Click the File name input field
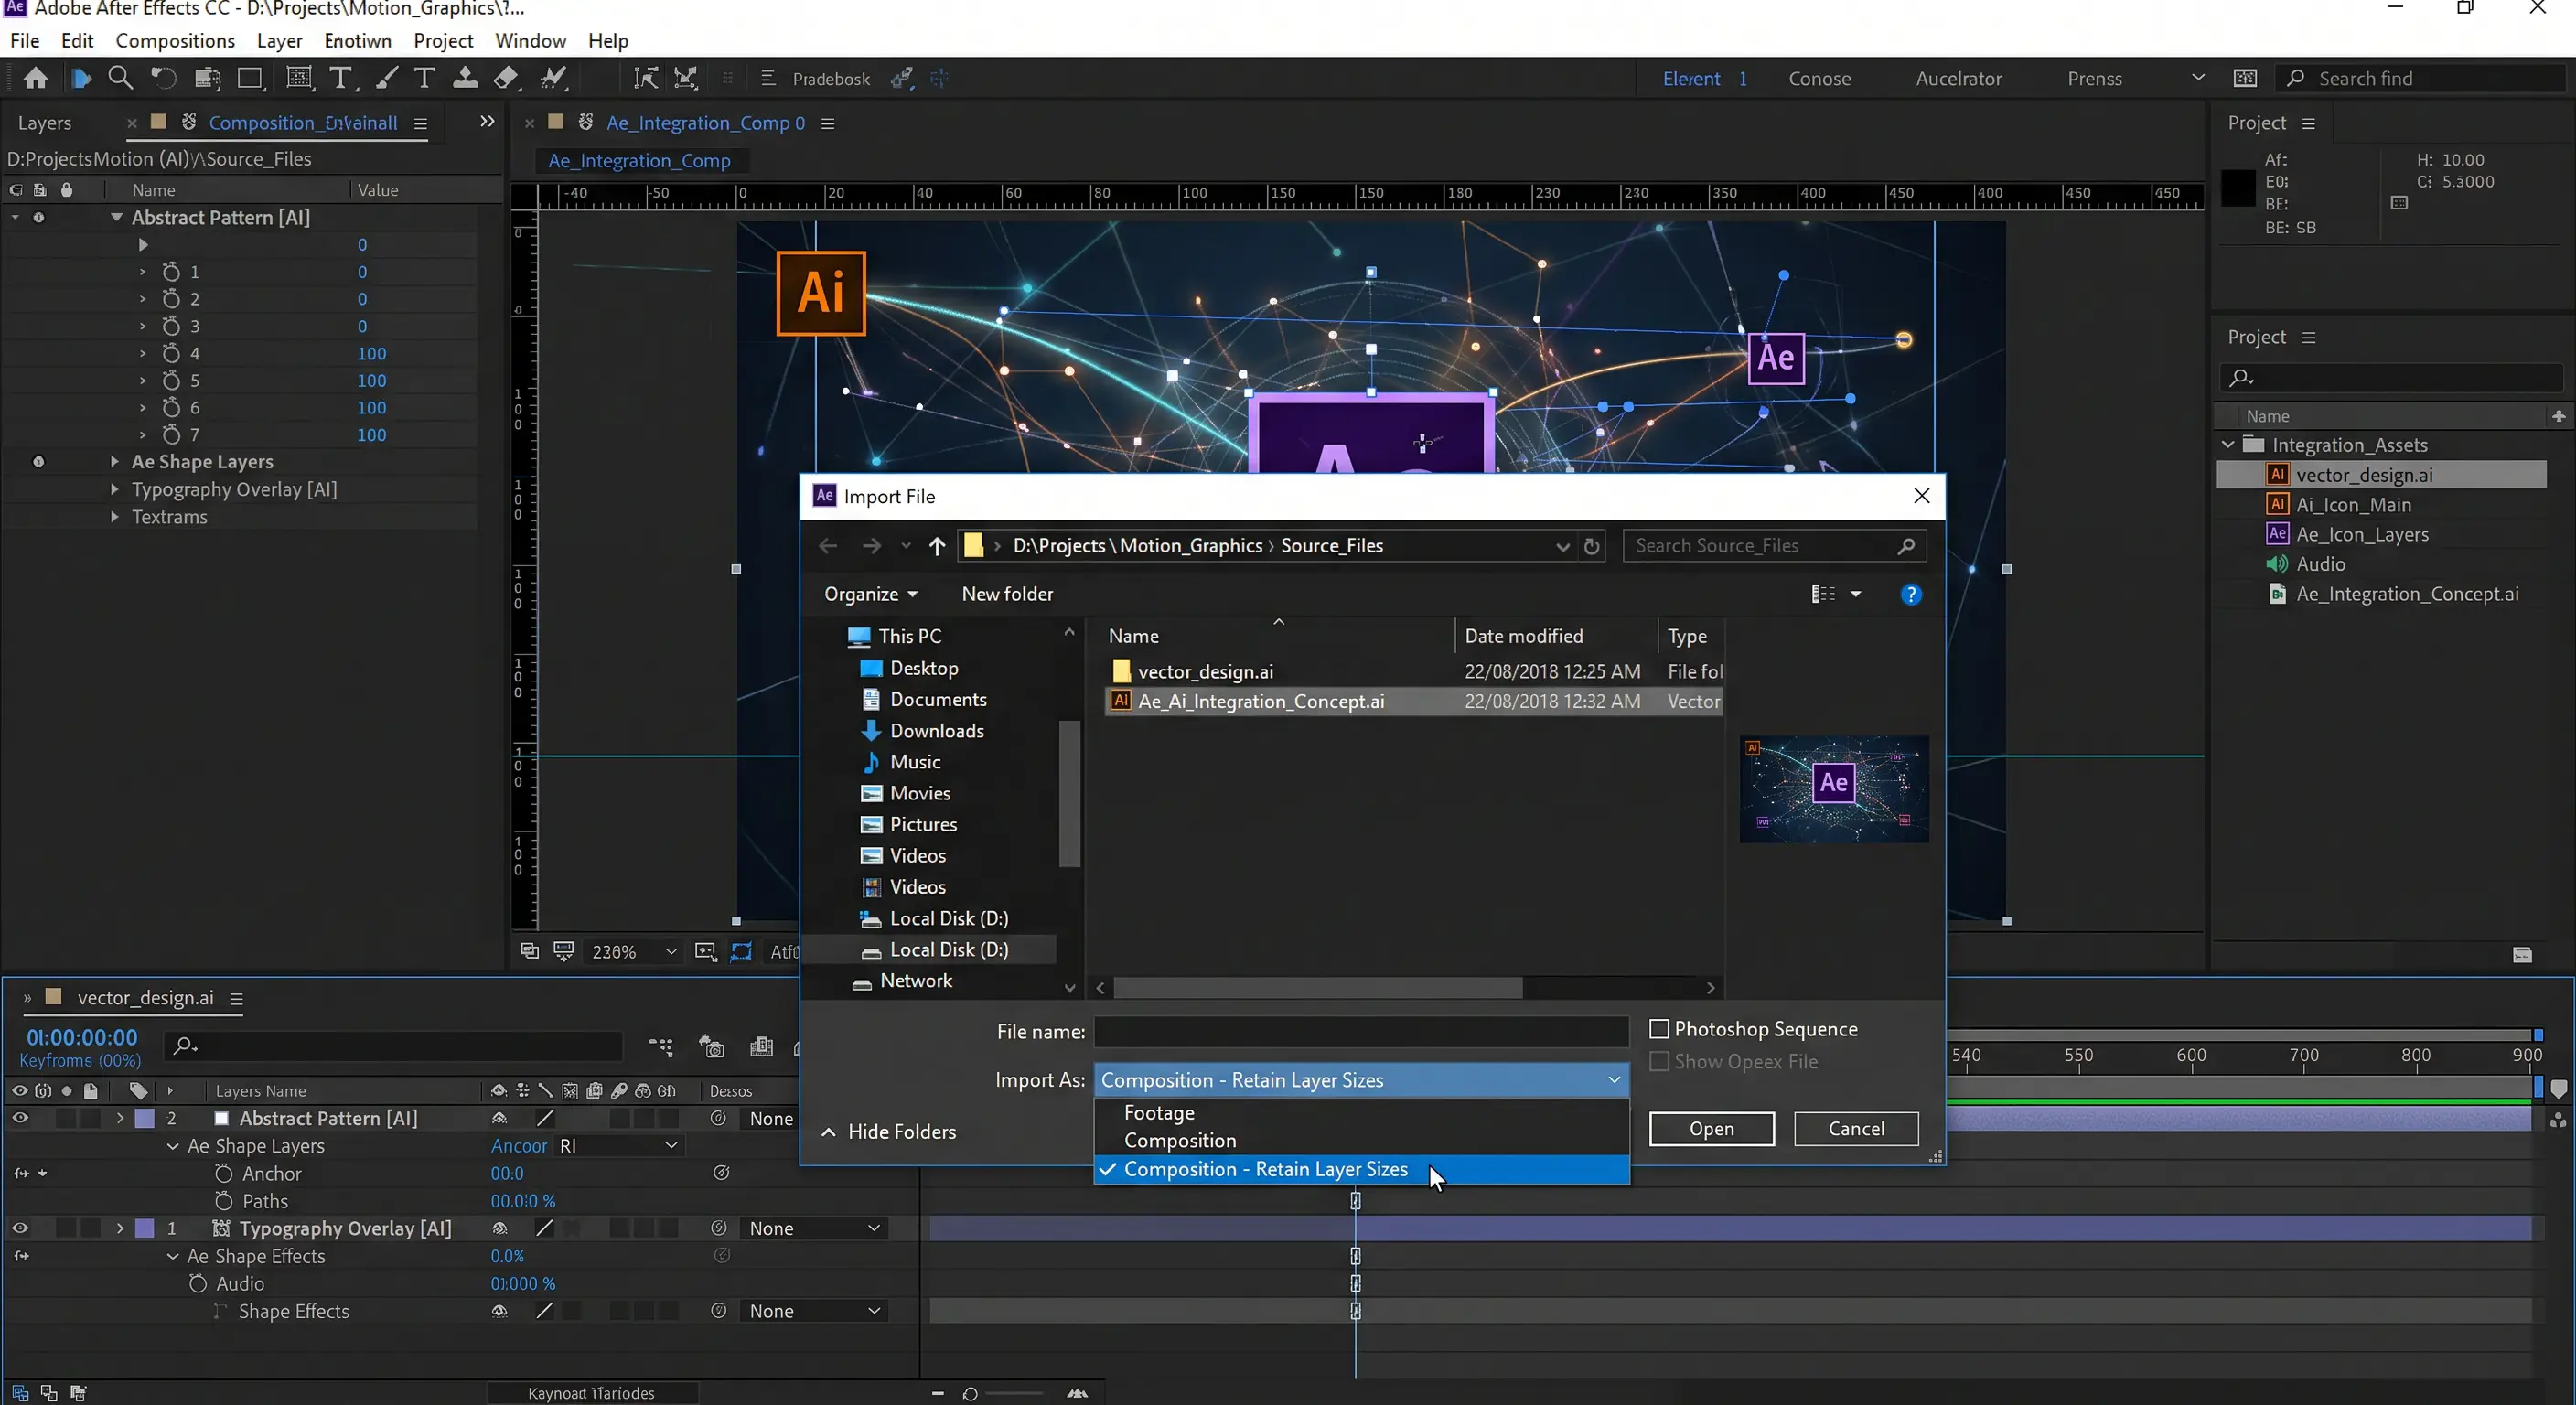2576x1405 pixels. [x=1361, y=1032]
